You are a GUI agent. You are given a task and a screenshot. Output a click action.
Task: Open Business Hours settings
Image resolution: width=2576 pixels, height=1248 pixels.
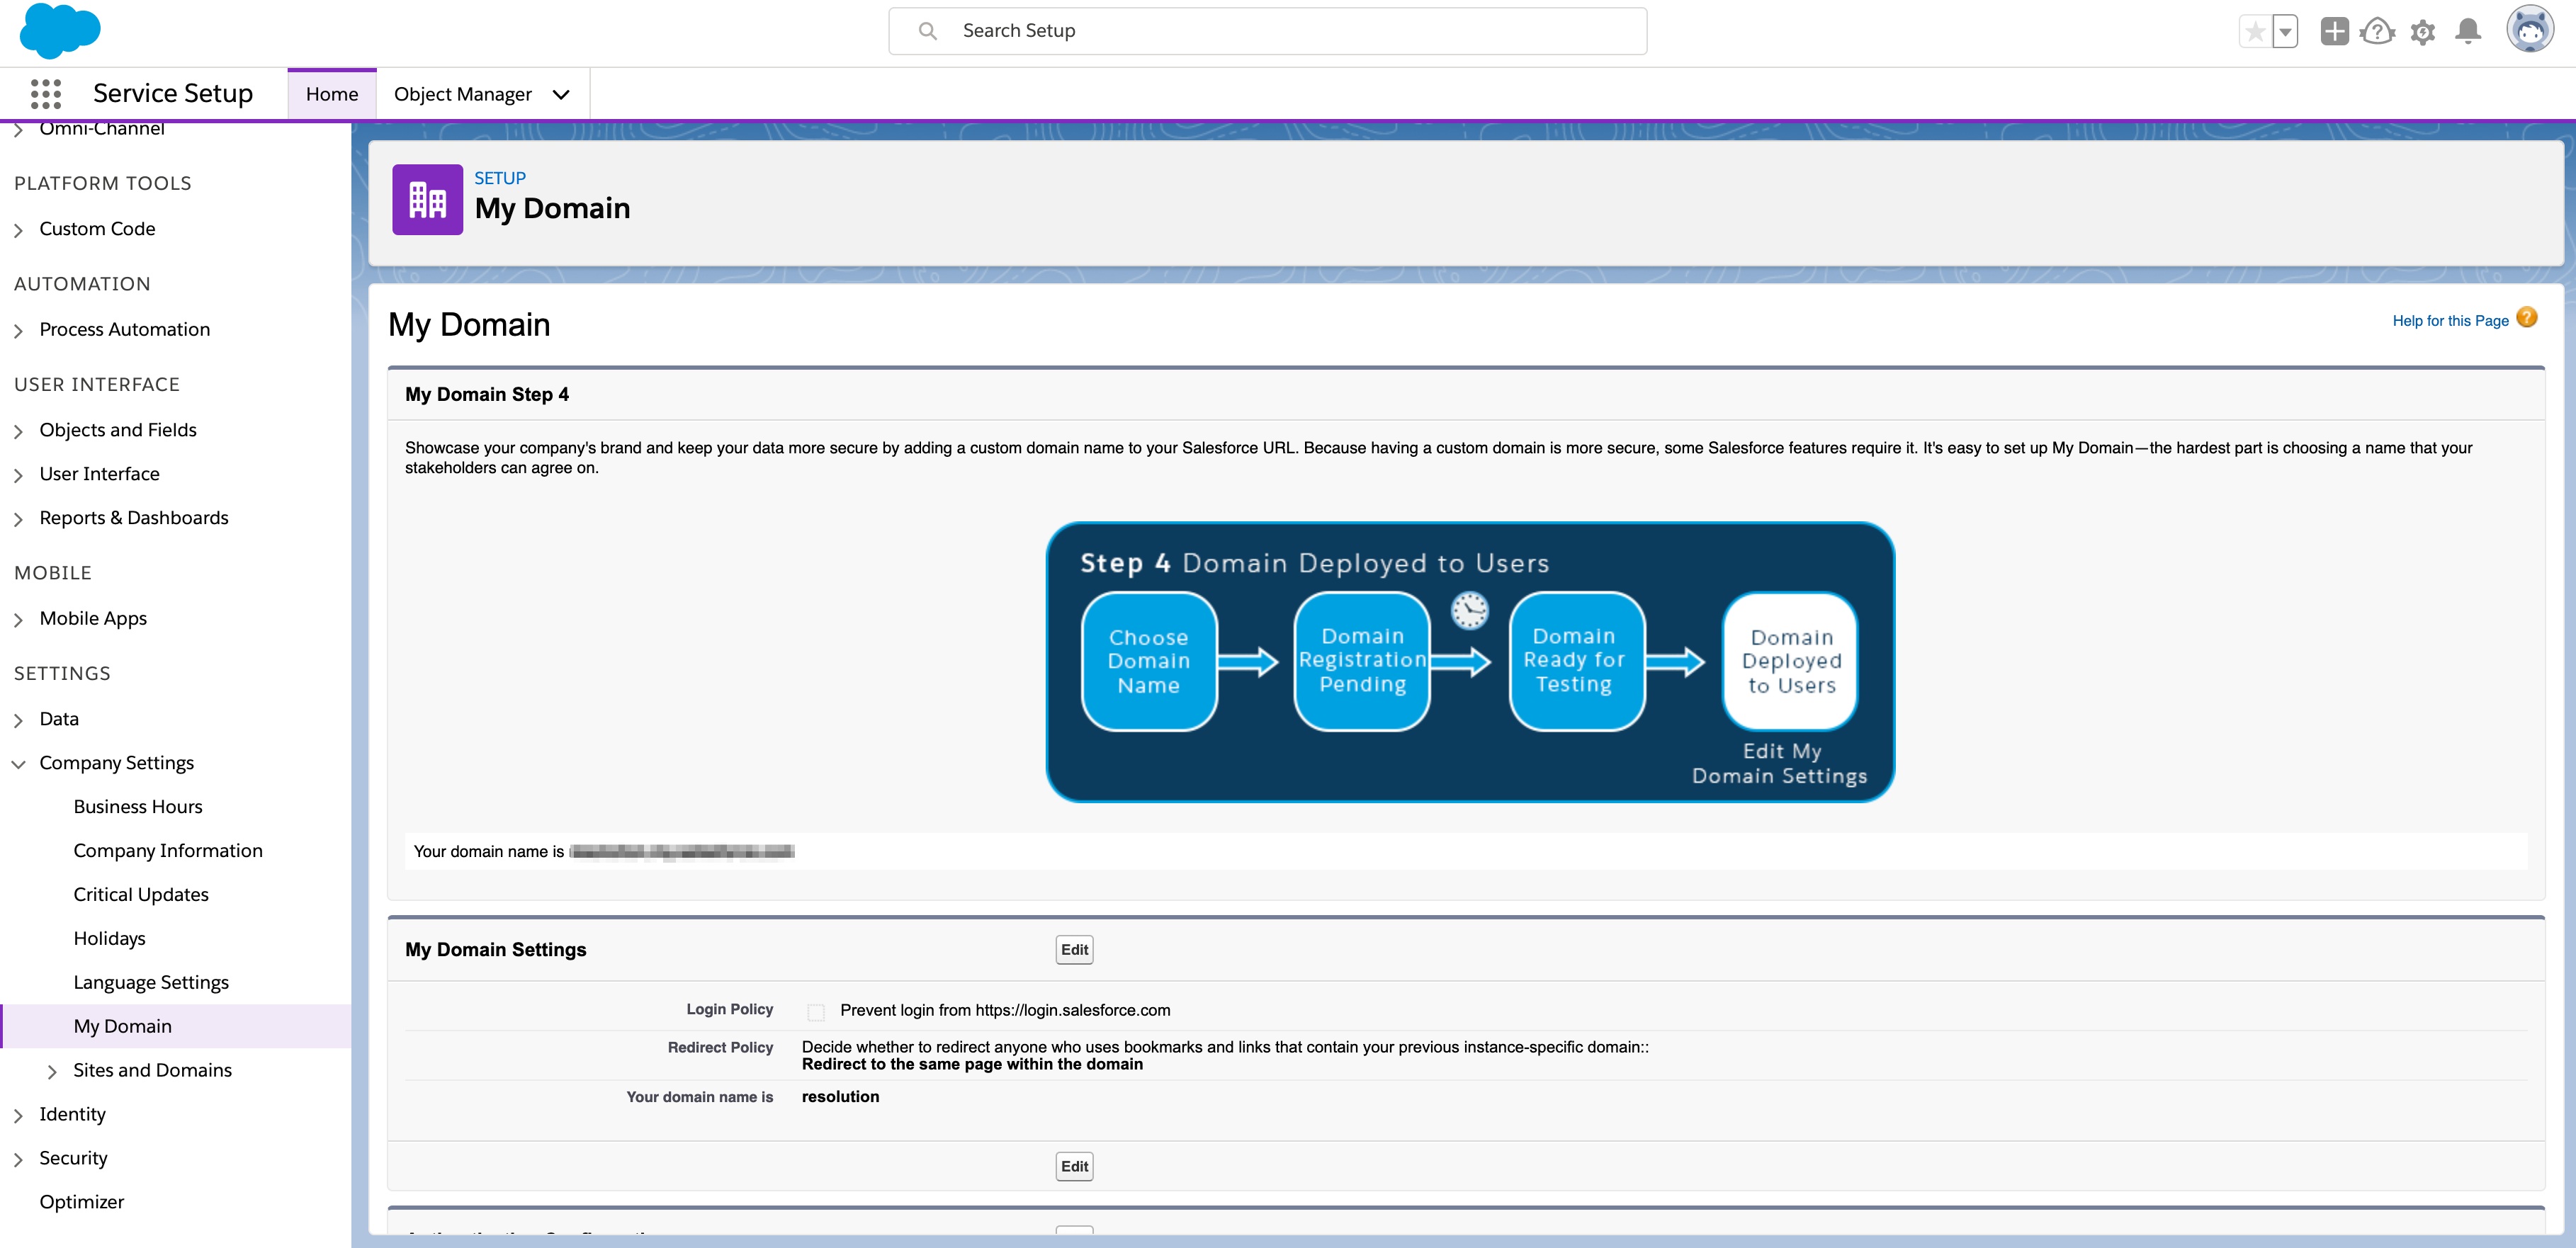138,807
